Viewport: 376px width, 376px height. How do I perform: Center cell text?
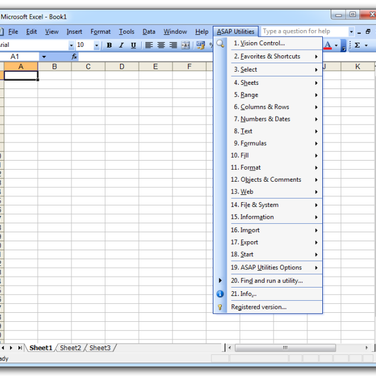click(x=161, y=45)
